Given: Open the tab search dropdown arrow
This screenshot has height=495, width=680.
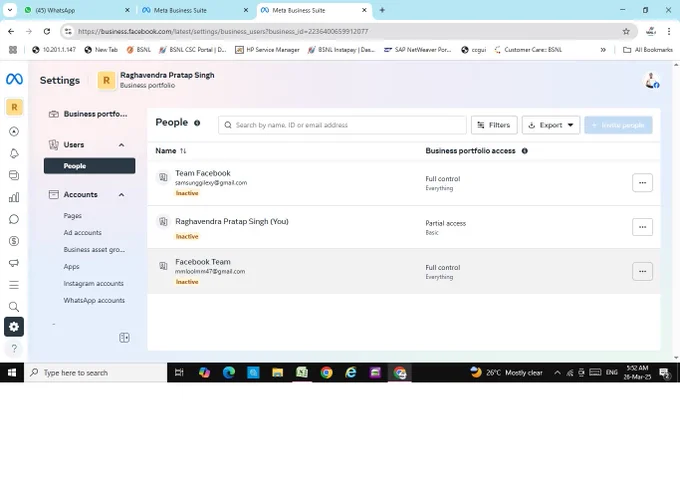Looking at the screenshot, I should 10,10.
